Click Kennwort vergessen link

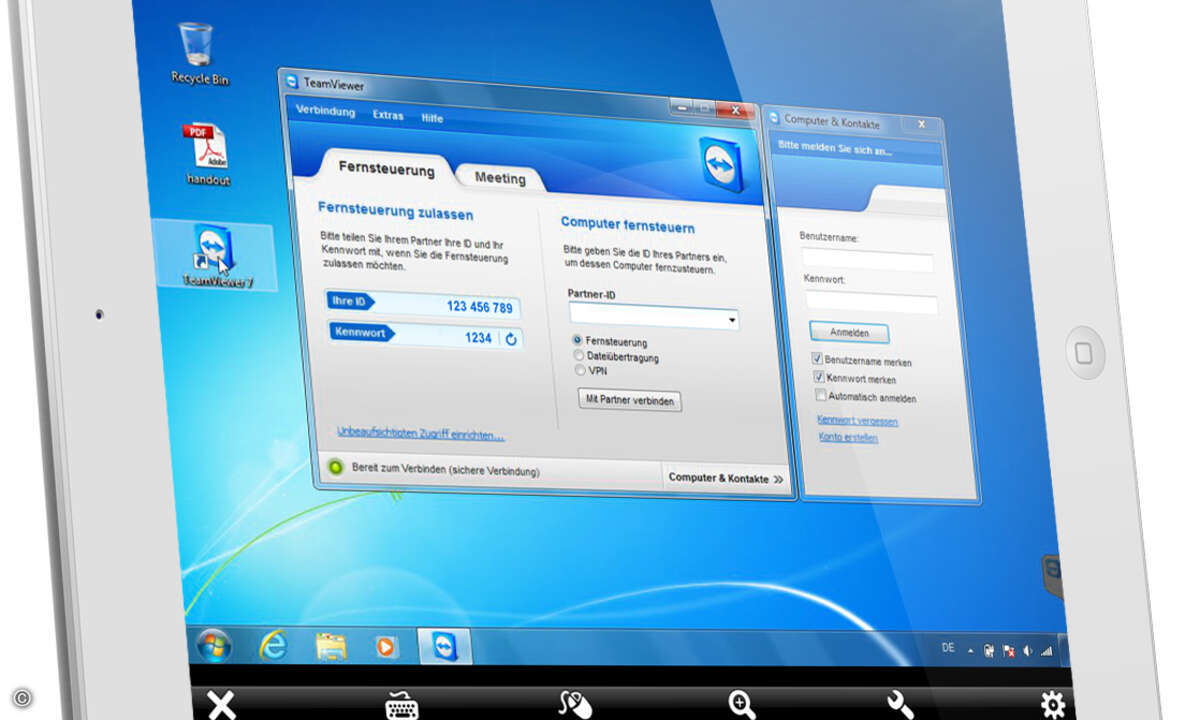point(857,421)
